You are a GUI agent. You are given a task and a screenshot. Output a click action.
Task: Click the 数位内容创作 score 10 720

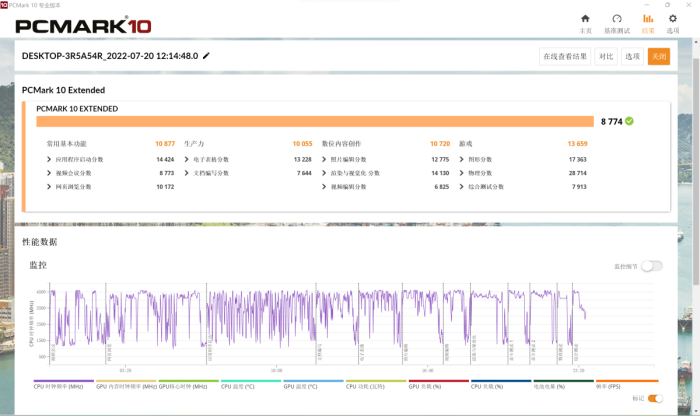(x=440, y=144)
